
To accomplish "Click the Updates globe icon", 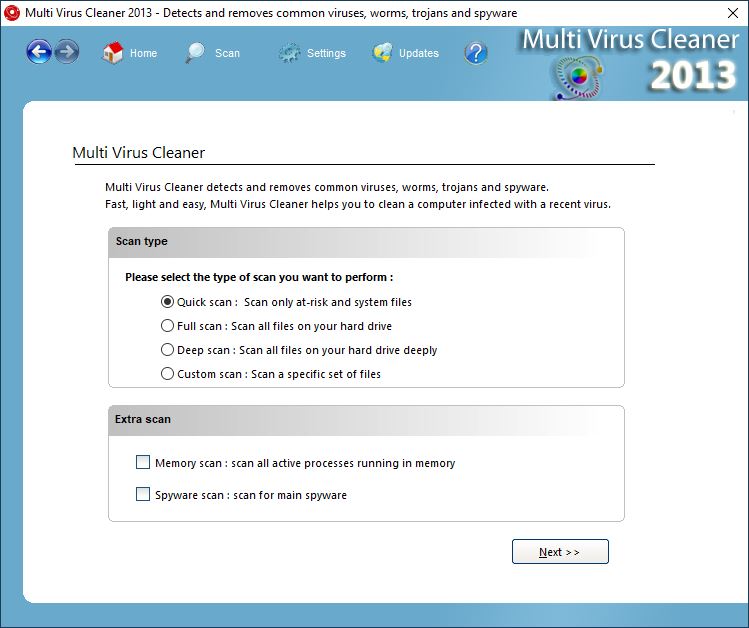I will pyautogui.click(x=382, y=53).
